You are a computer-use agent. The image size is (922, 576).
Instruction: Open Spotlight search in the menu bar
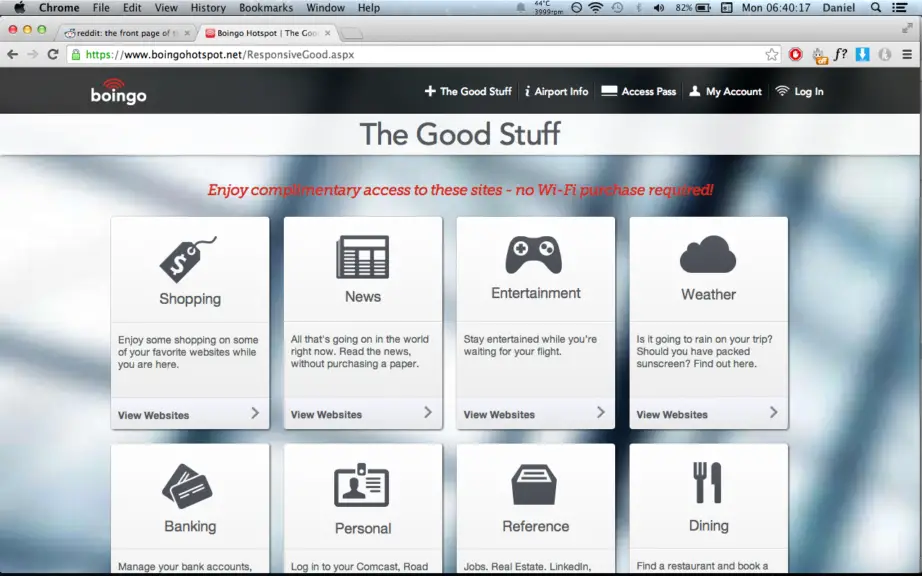coord(876,8)
